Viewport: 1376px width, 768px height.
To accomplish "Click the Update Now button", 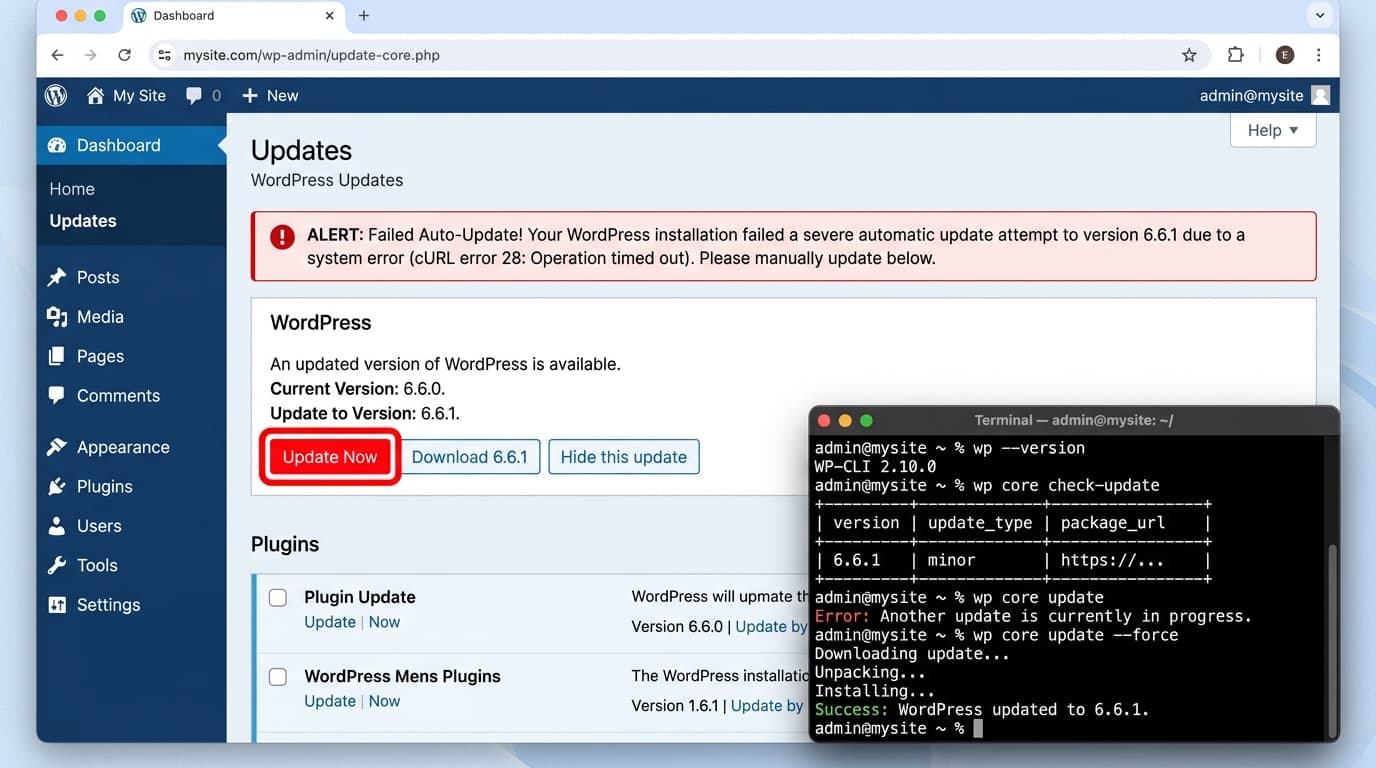I will pyautogui.click(x=329, y=456).
